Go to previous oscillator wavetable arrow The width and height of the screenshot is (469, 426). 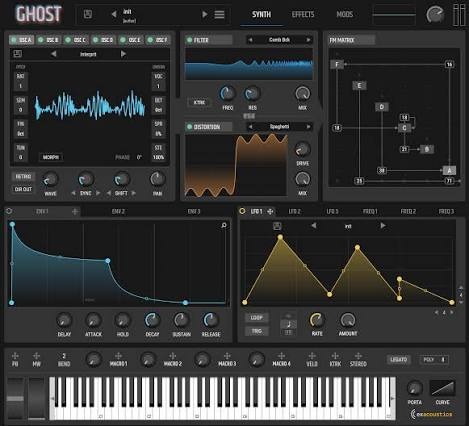54,54
